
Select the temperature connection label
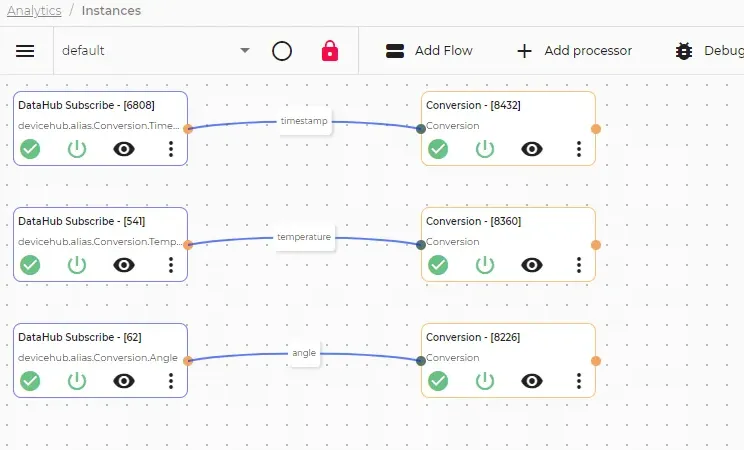(x=304, y=237)
